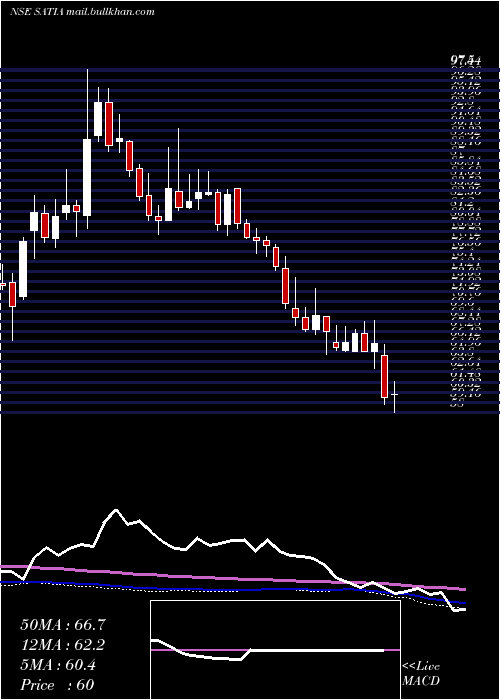Click the NSE SATIA chart title text
The image size is (500, 700).
(x=82, y=12)
